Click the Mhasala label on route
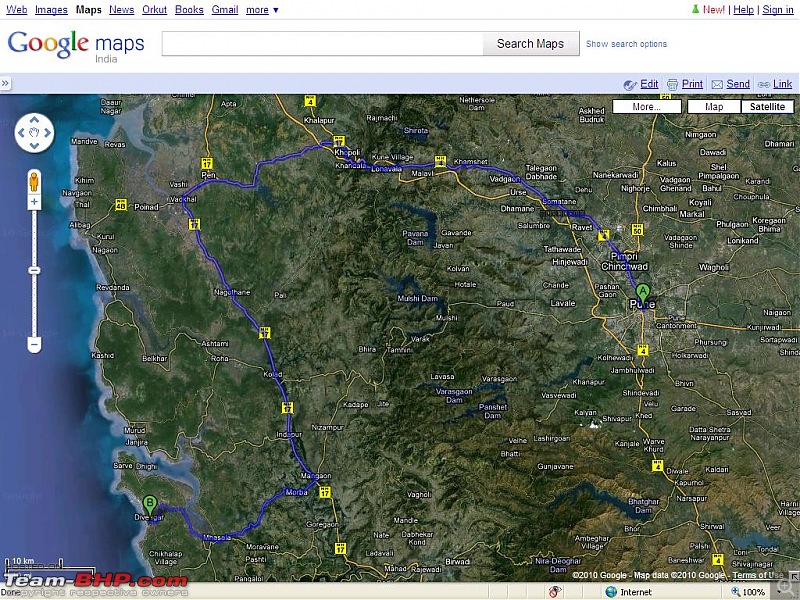Viewport: 800px width, 600px height. (x=217, y=538)
